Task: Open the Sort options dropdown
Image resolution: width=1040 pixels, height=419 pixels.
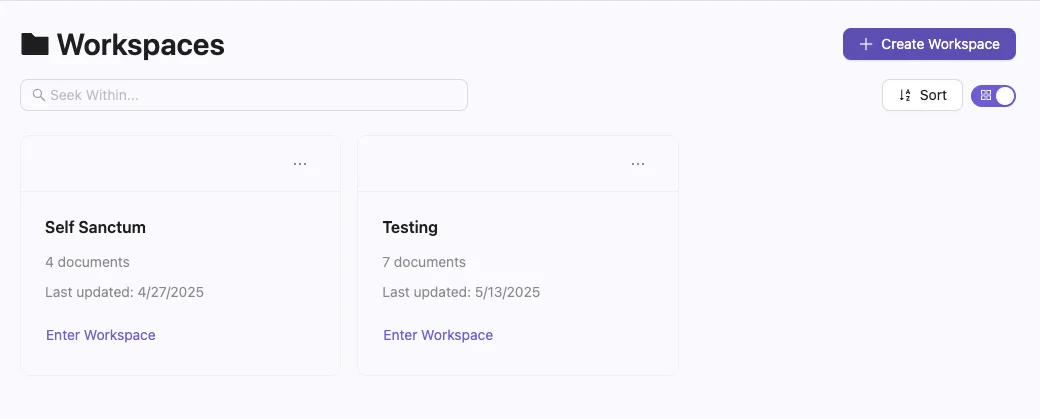Action: tap(922, 95)
